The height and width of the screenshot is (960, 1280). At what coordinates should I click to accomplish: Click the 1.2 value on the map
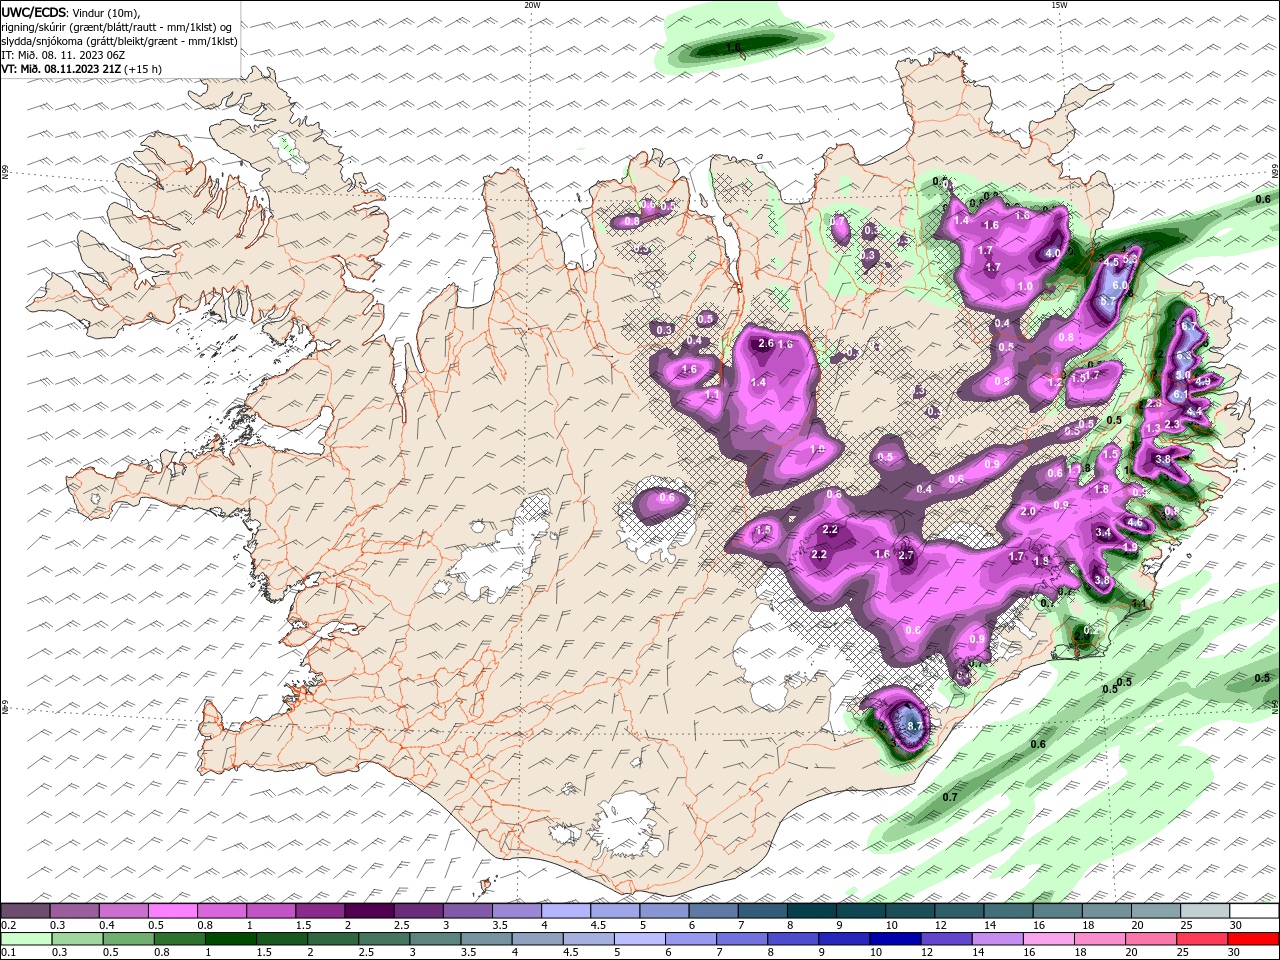pyautogui.click(x=1054, y=382)
